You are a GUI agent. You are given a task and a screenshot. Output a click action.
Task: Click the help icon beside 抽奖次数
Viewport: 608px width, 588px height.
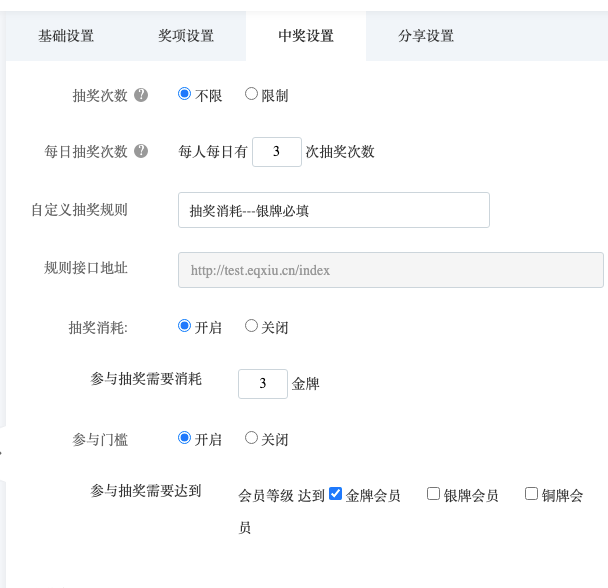(x=141, y=95)
